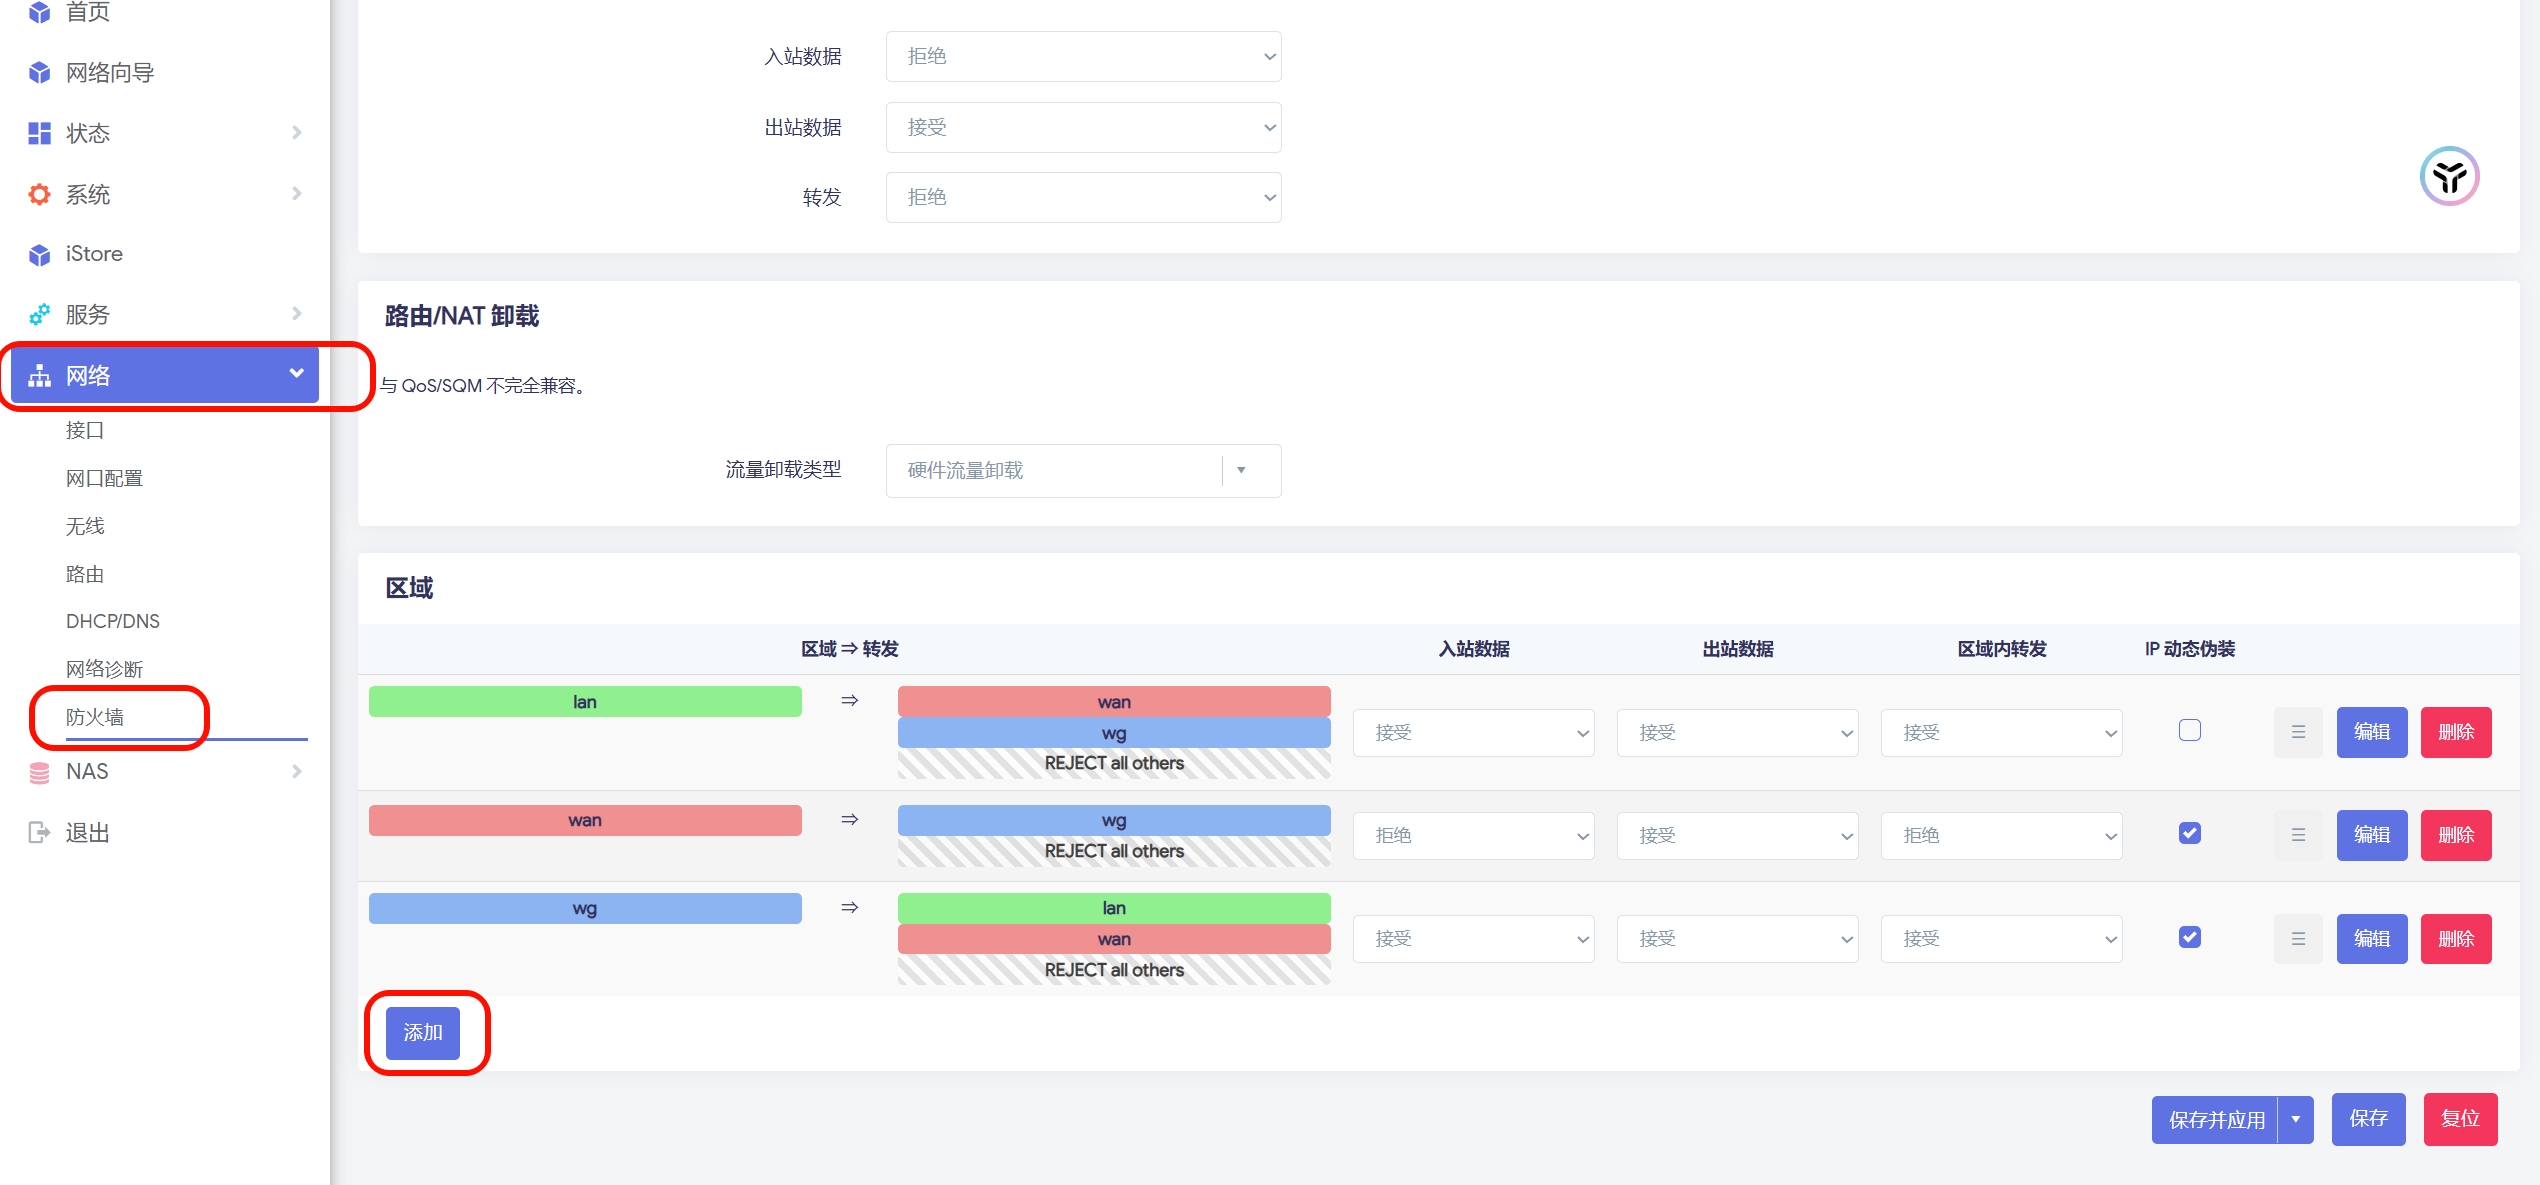Enable IP masquerading for lan zone
The image size is (2540, 1185).
2190,730
